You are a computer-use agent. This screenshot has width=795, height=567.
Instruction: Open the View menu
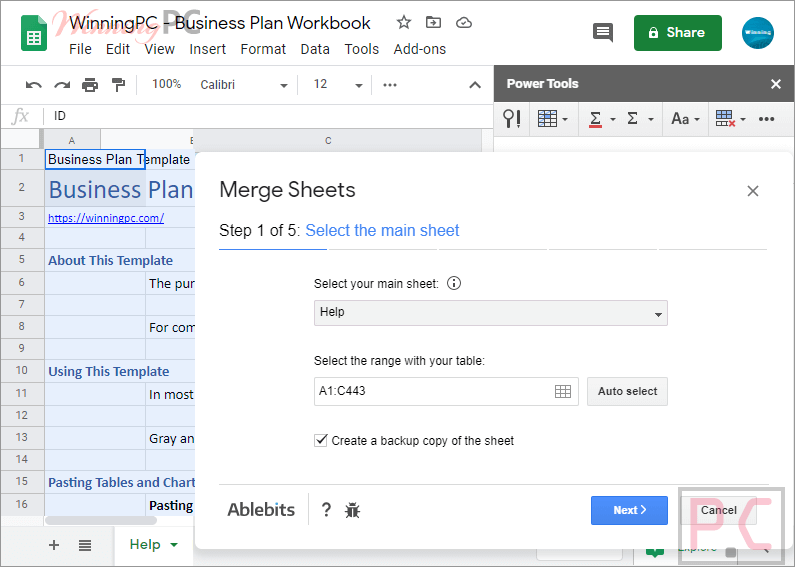[x=159, y=49]
